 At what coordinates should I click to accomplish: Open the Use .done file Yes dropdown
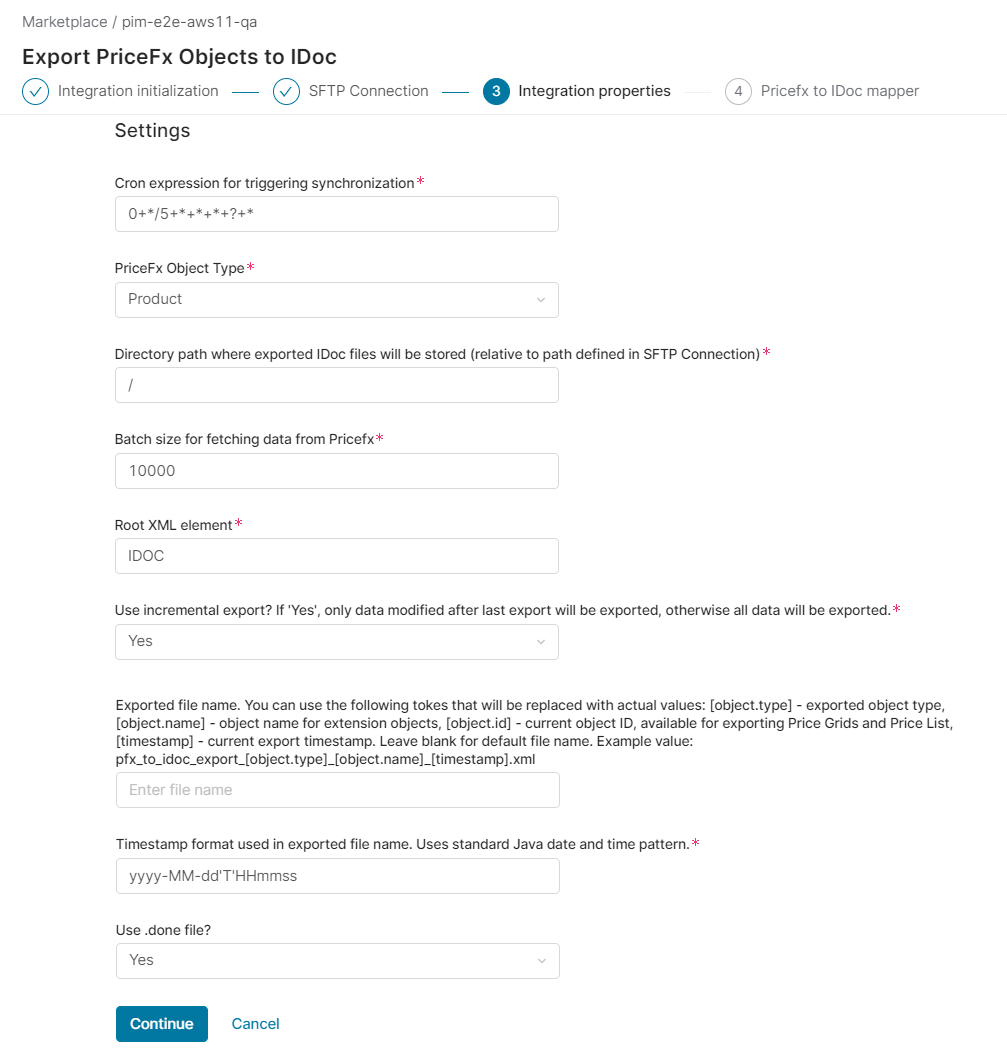(337, 961)
